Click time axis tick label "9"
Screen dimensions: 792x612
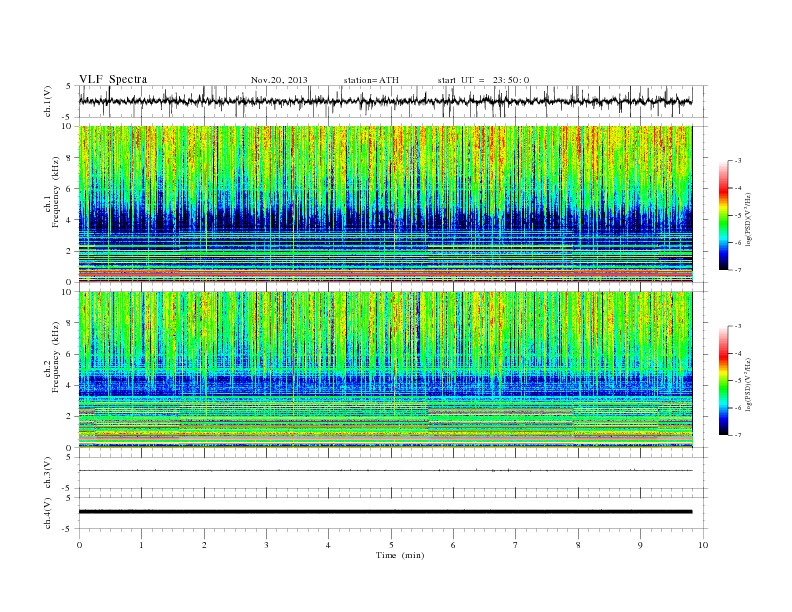(x=640, y=545)
